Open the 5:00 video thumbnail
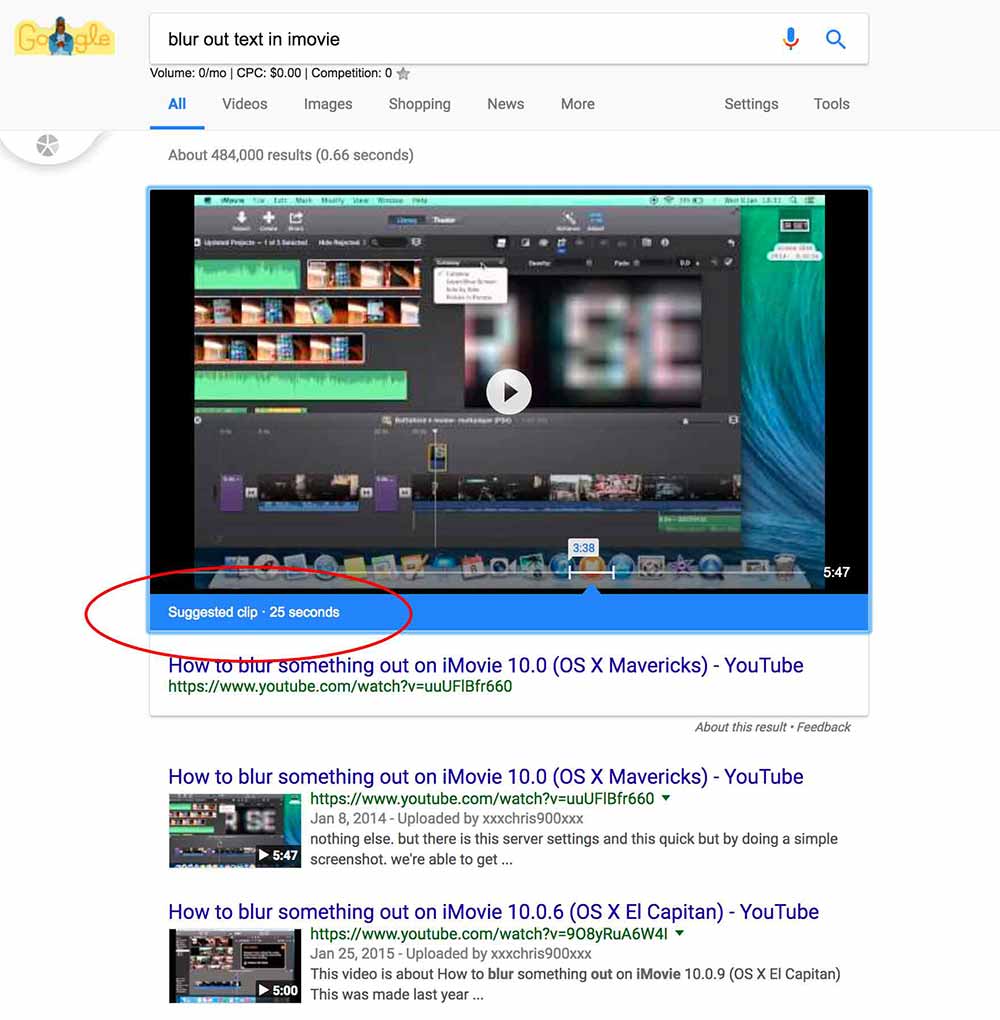 pyautogui.click(x=235, y=965)
